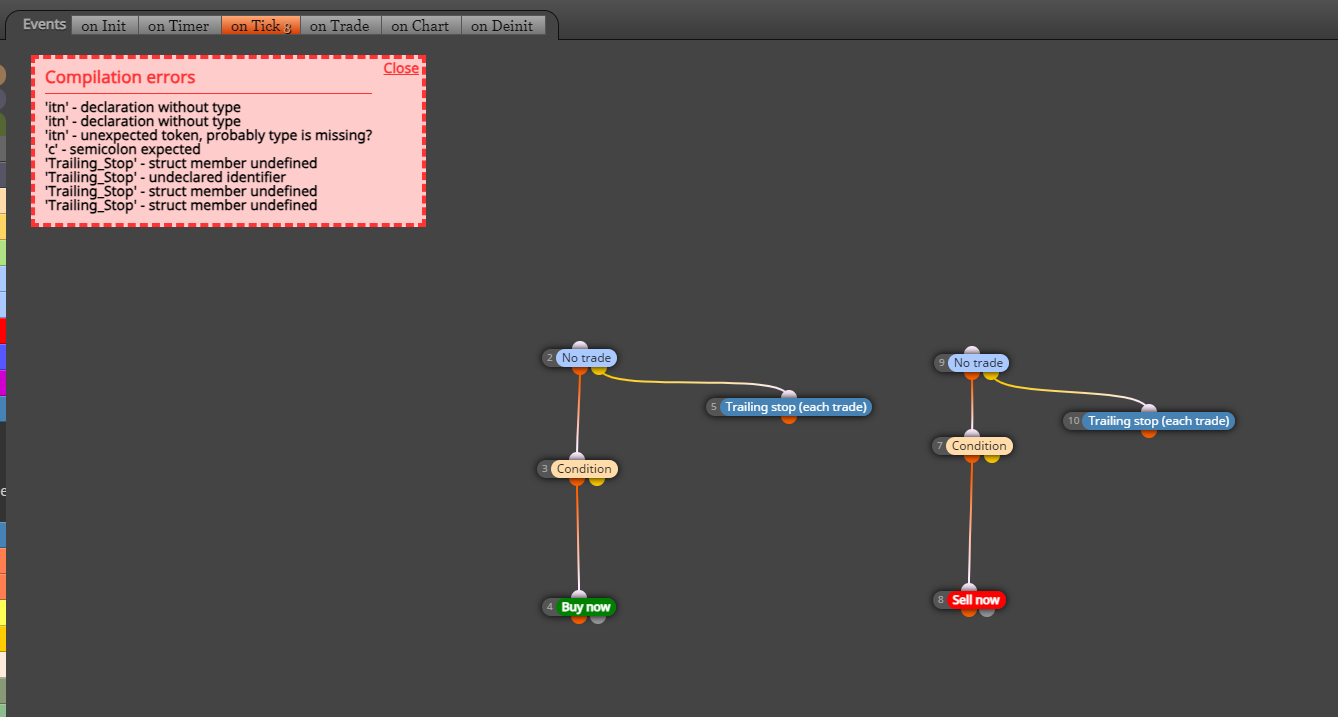The image size is (1338, 717).
Task: Click input port atop Trailing stop block 5
Action: (789, 395)
